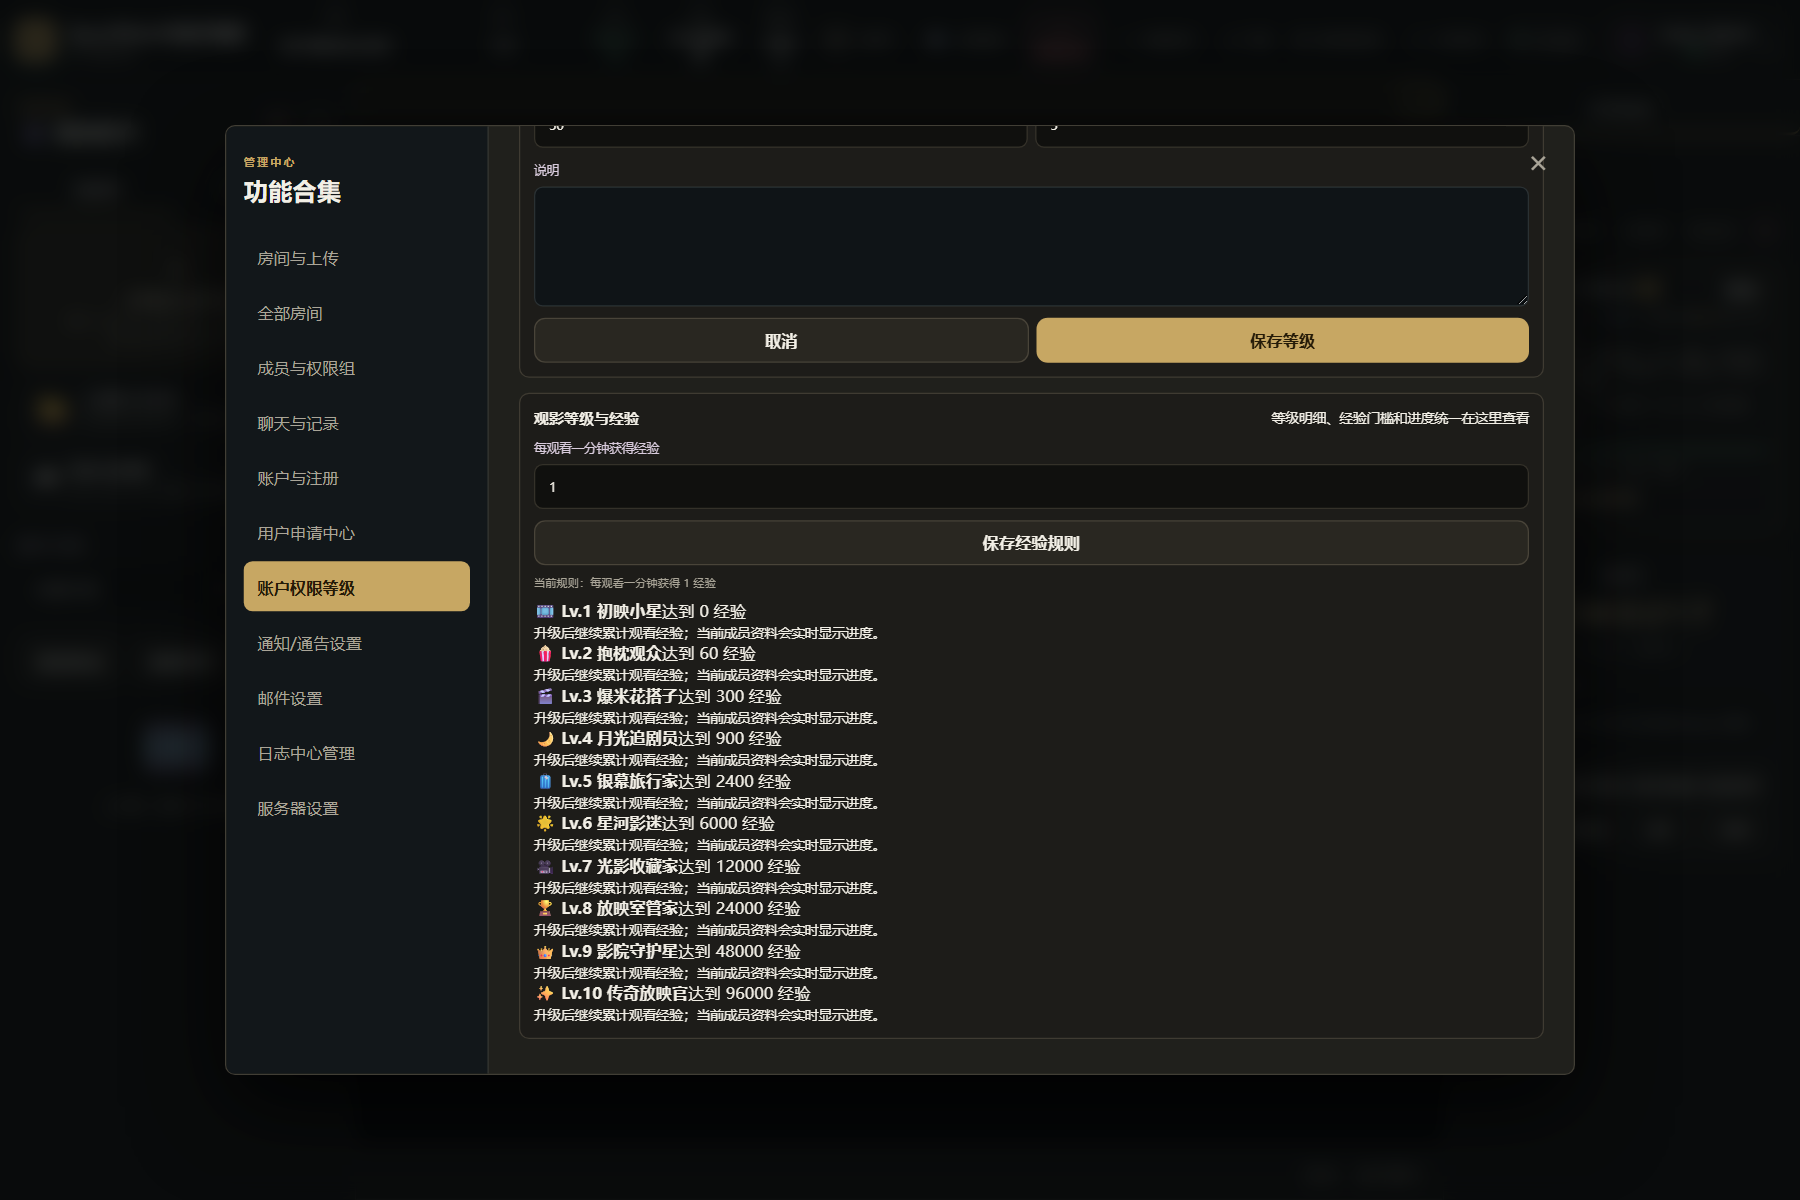1800x1200 pixels.
Task: Click the crown icon for Lv.9 影院守护星
Action: tap(545, 951)
